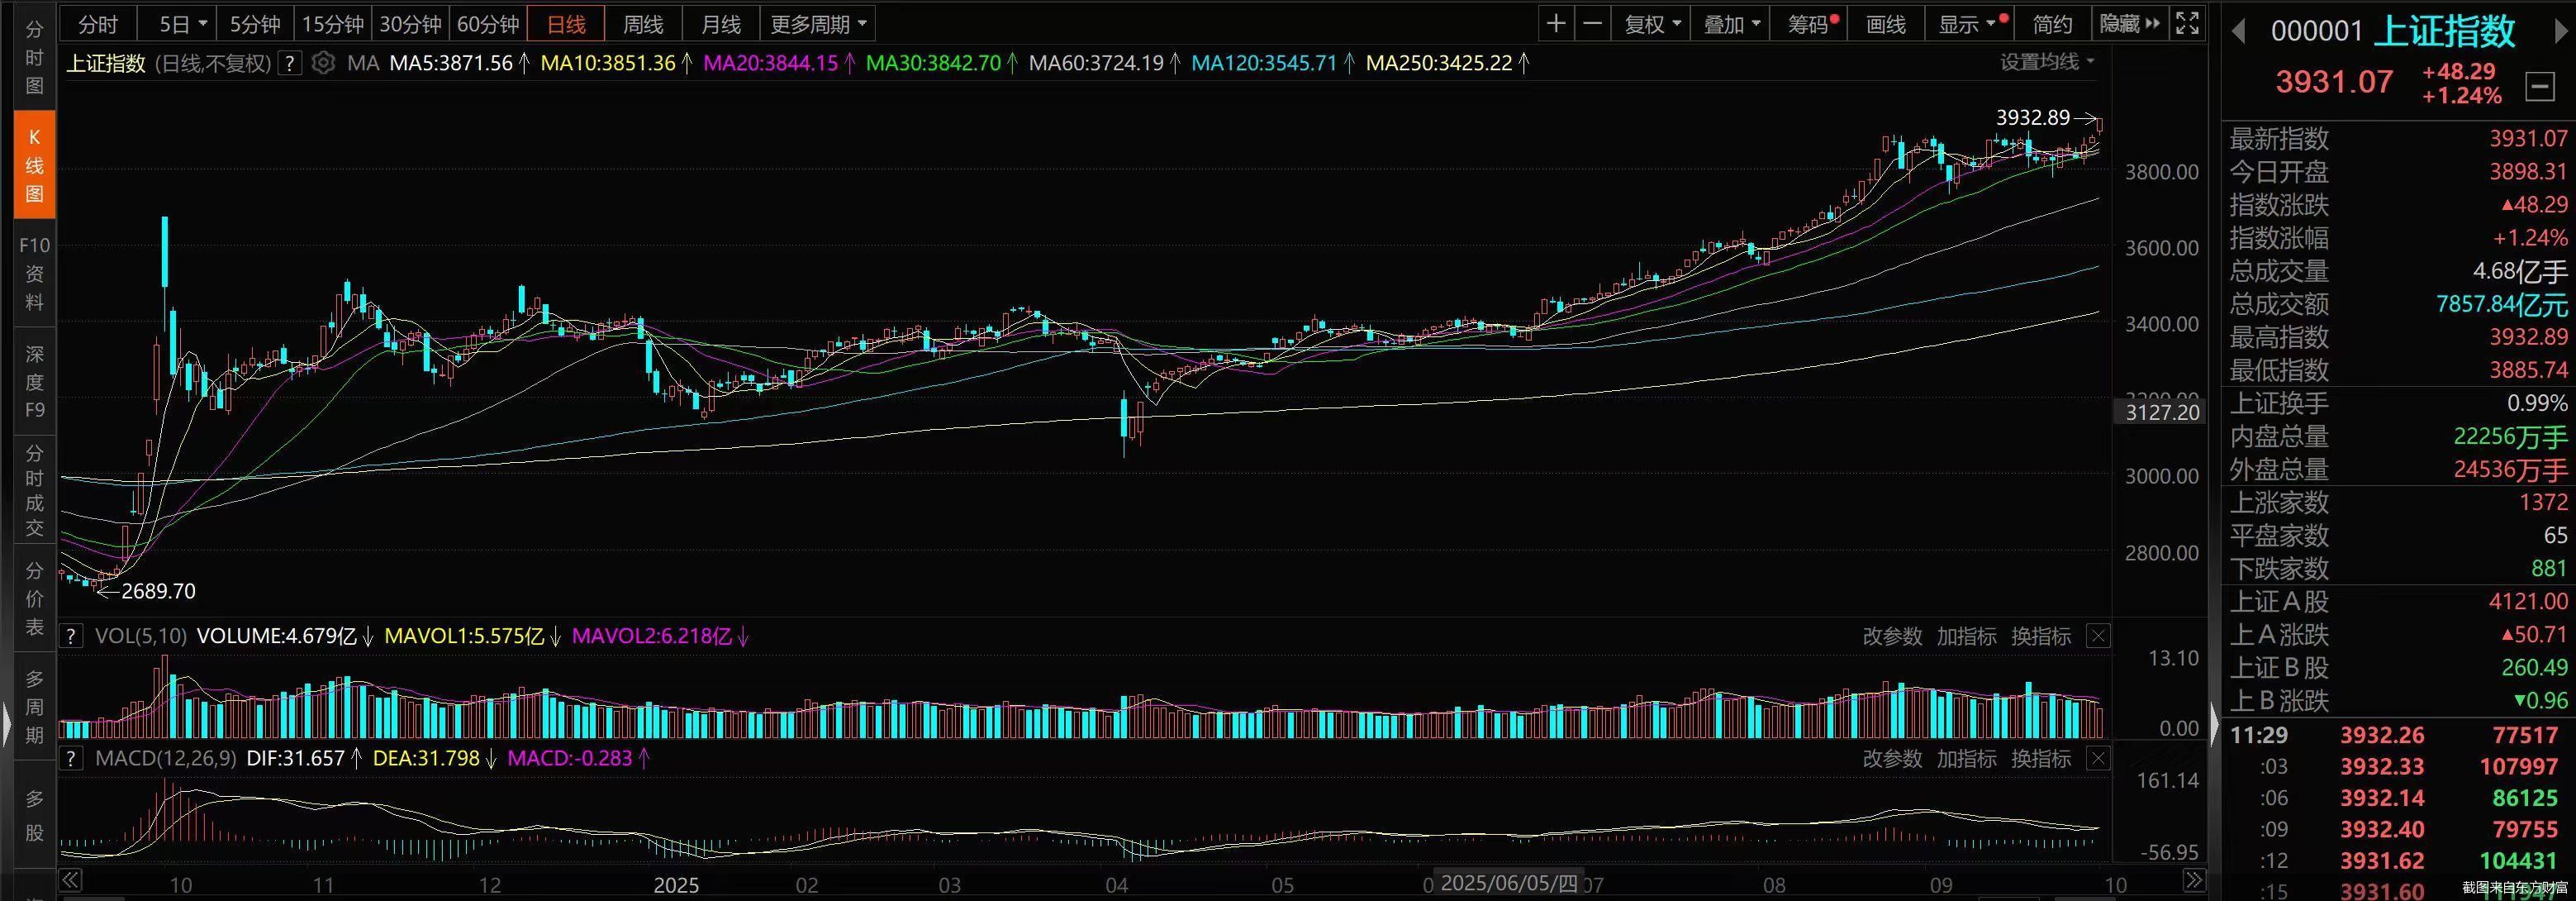
Task: Click the fullscreen expand chart icon
Action: click(x=2187, y=24)
